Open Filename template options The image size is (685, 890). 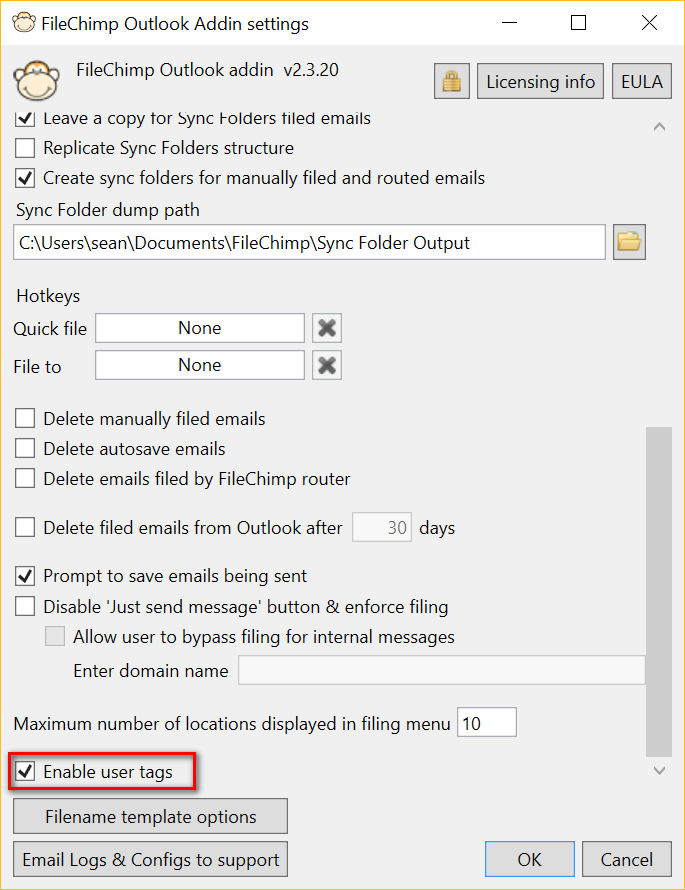[150, 816]
